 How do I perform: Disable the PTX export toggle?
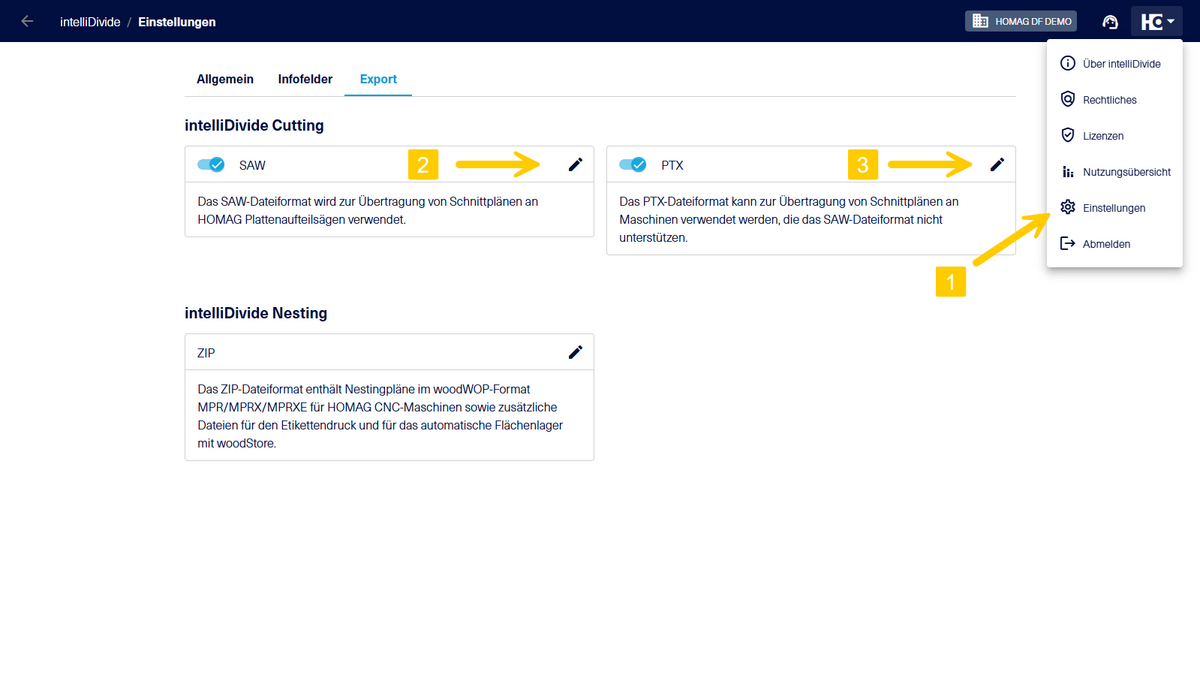click(x=633, y=165)
